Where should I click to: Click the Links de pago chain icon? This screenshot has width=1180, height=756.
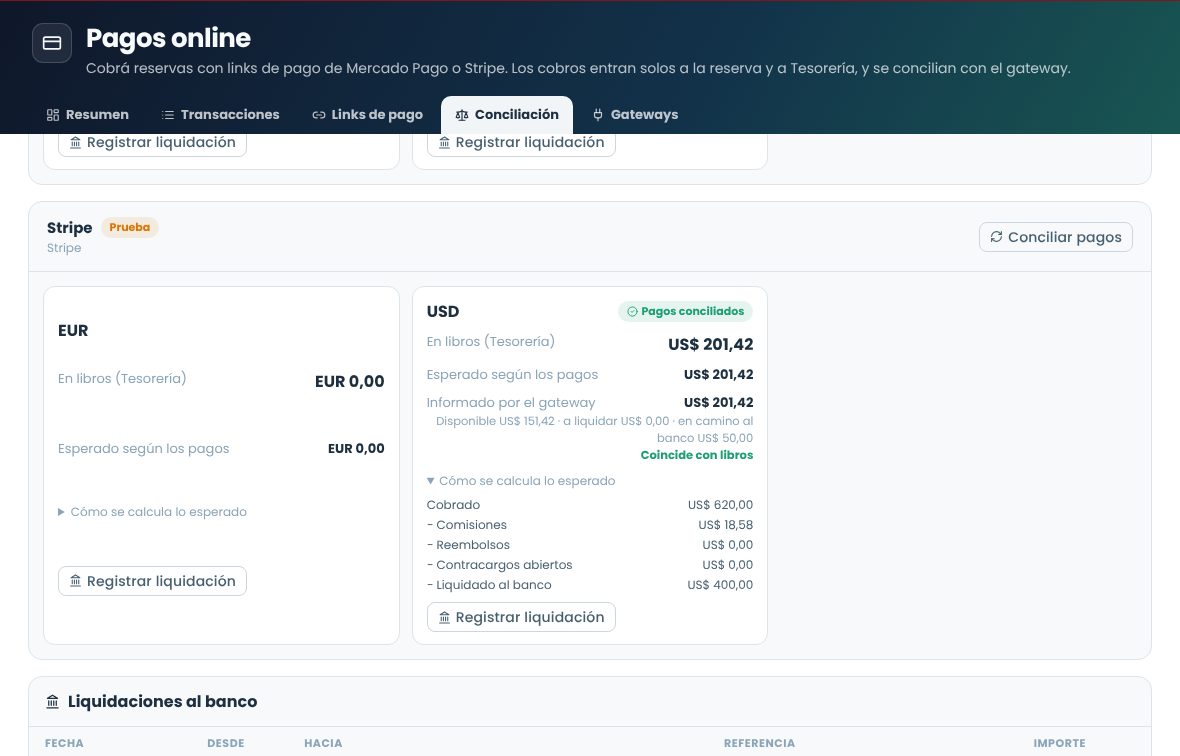click(318, 115)
